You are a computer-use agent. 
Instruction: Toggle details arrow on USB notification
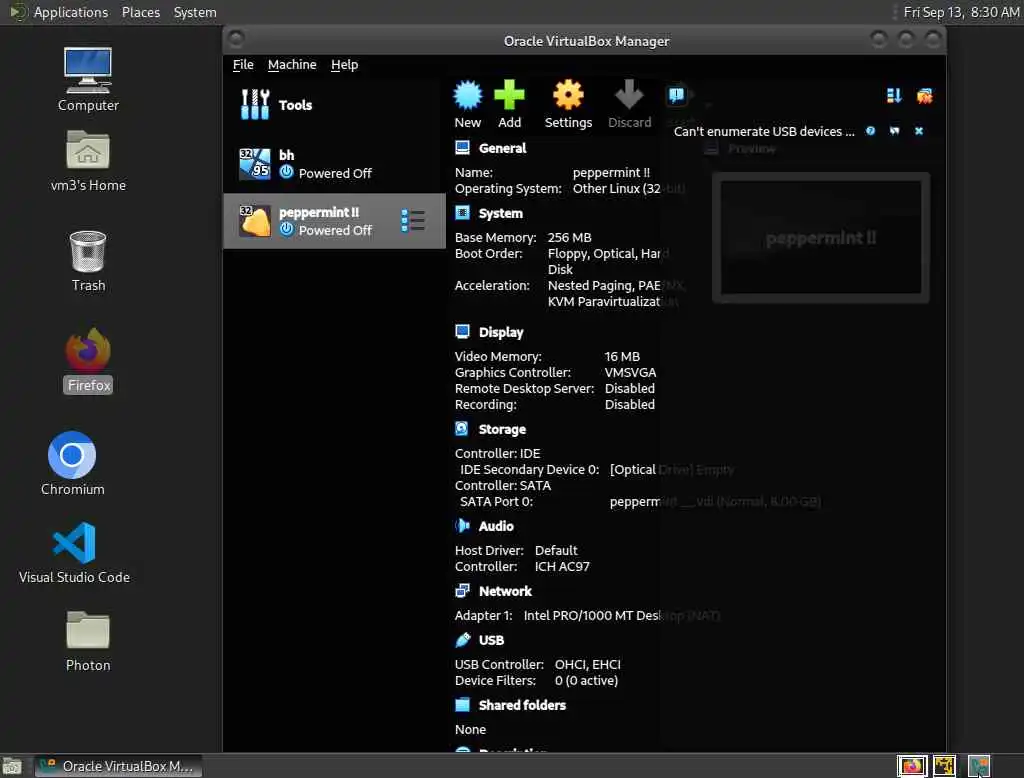(894, 131)
